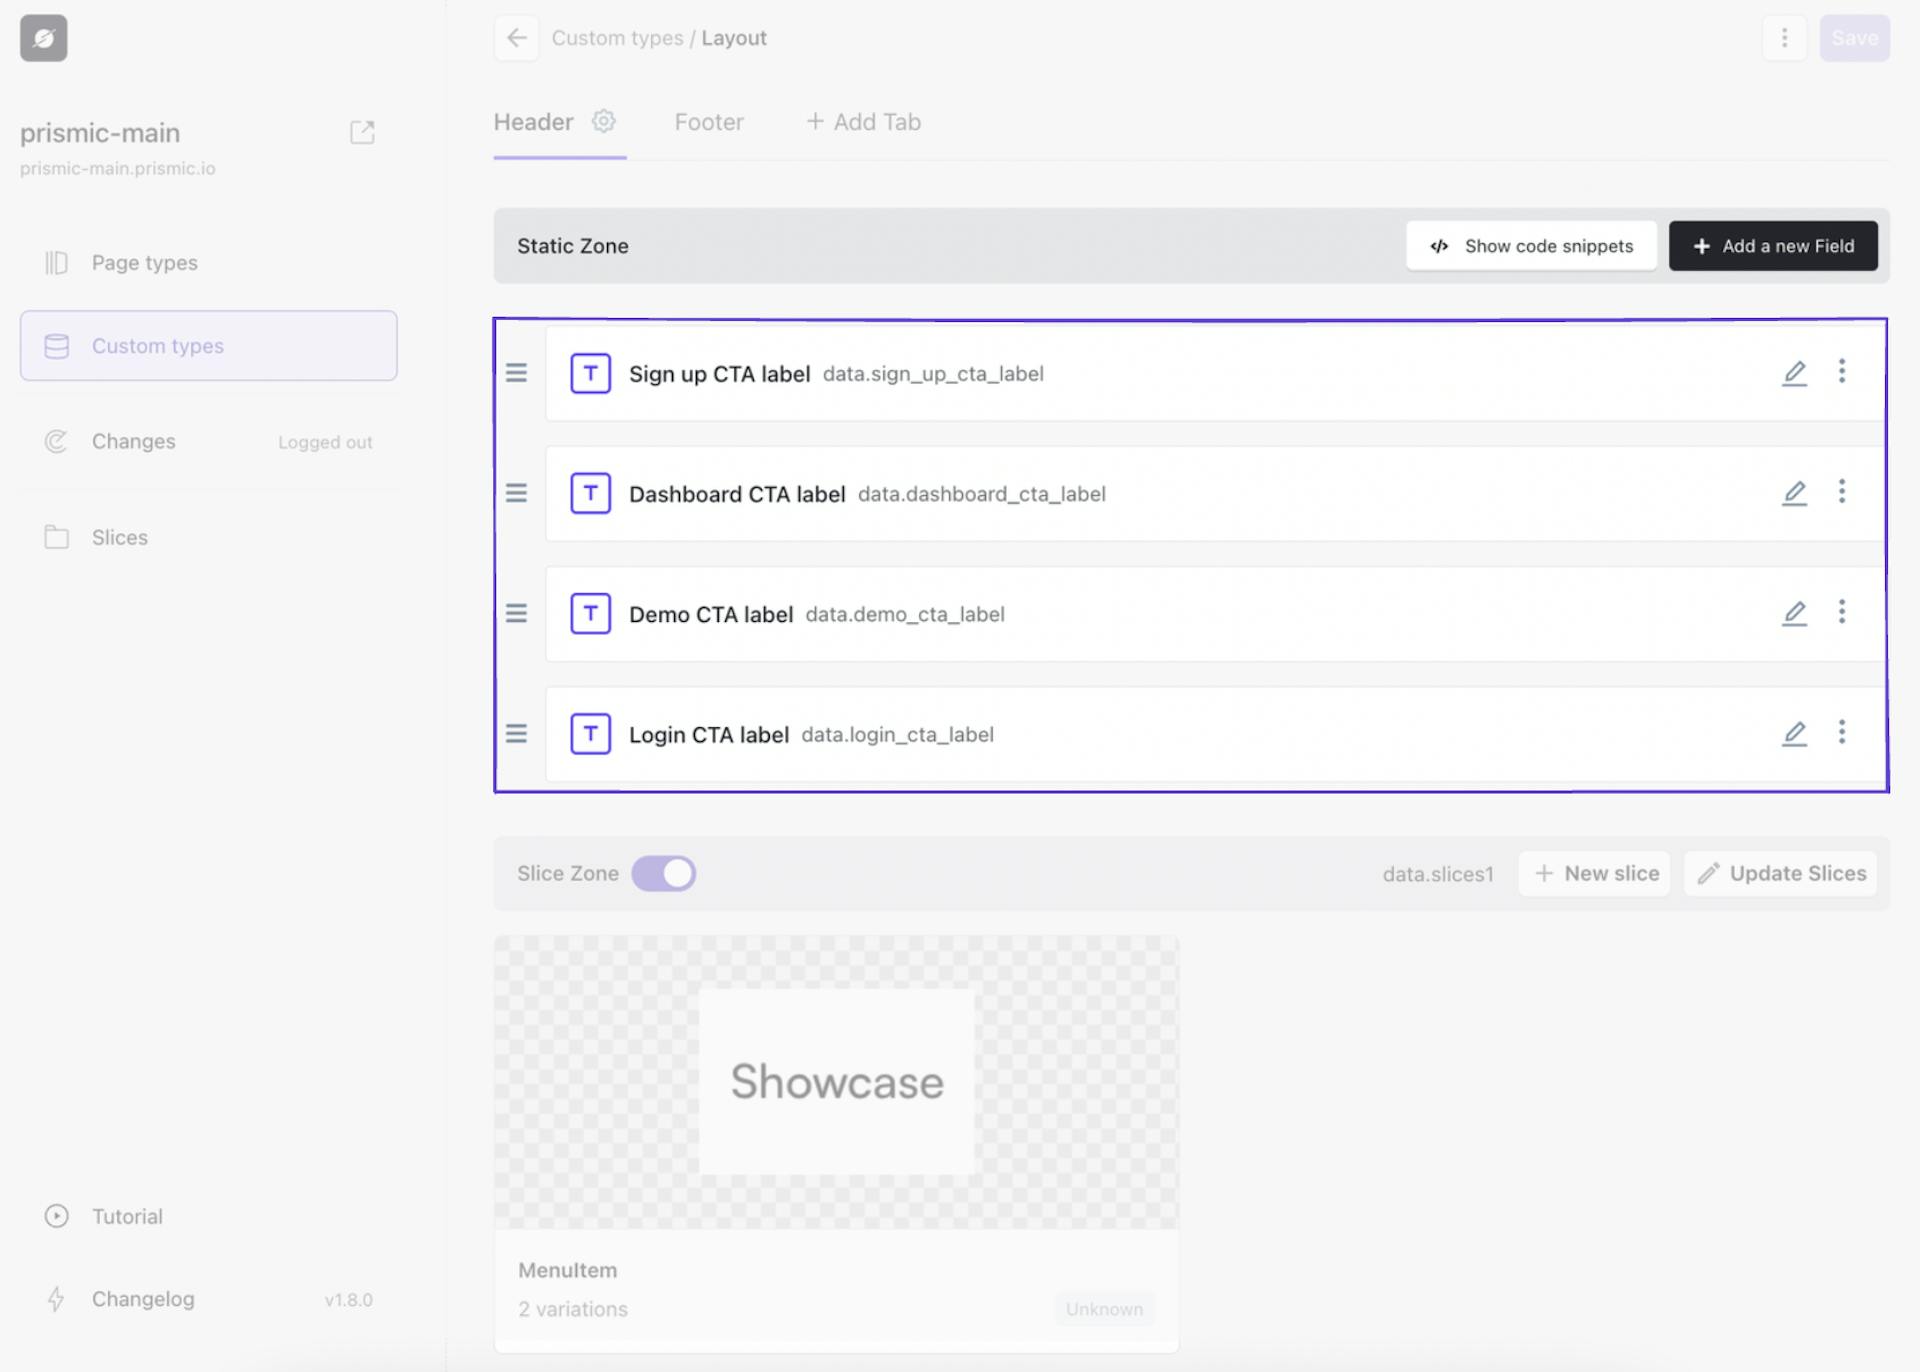The width and height of the screenshot is (1920, 1372).
Task: Edit the Login CTA label field
Action: pos(1794,733)
